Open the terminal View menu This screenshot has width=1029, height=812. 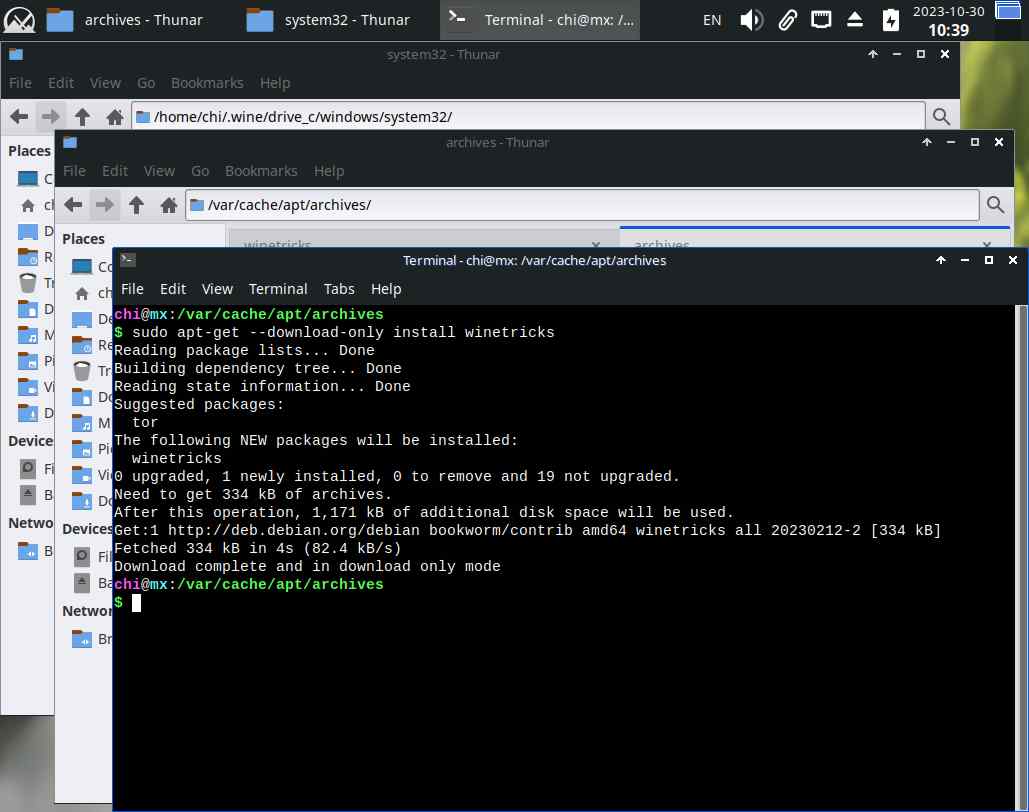pyautogui.click(x=217, y=289)
